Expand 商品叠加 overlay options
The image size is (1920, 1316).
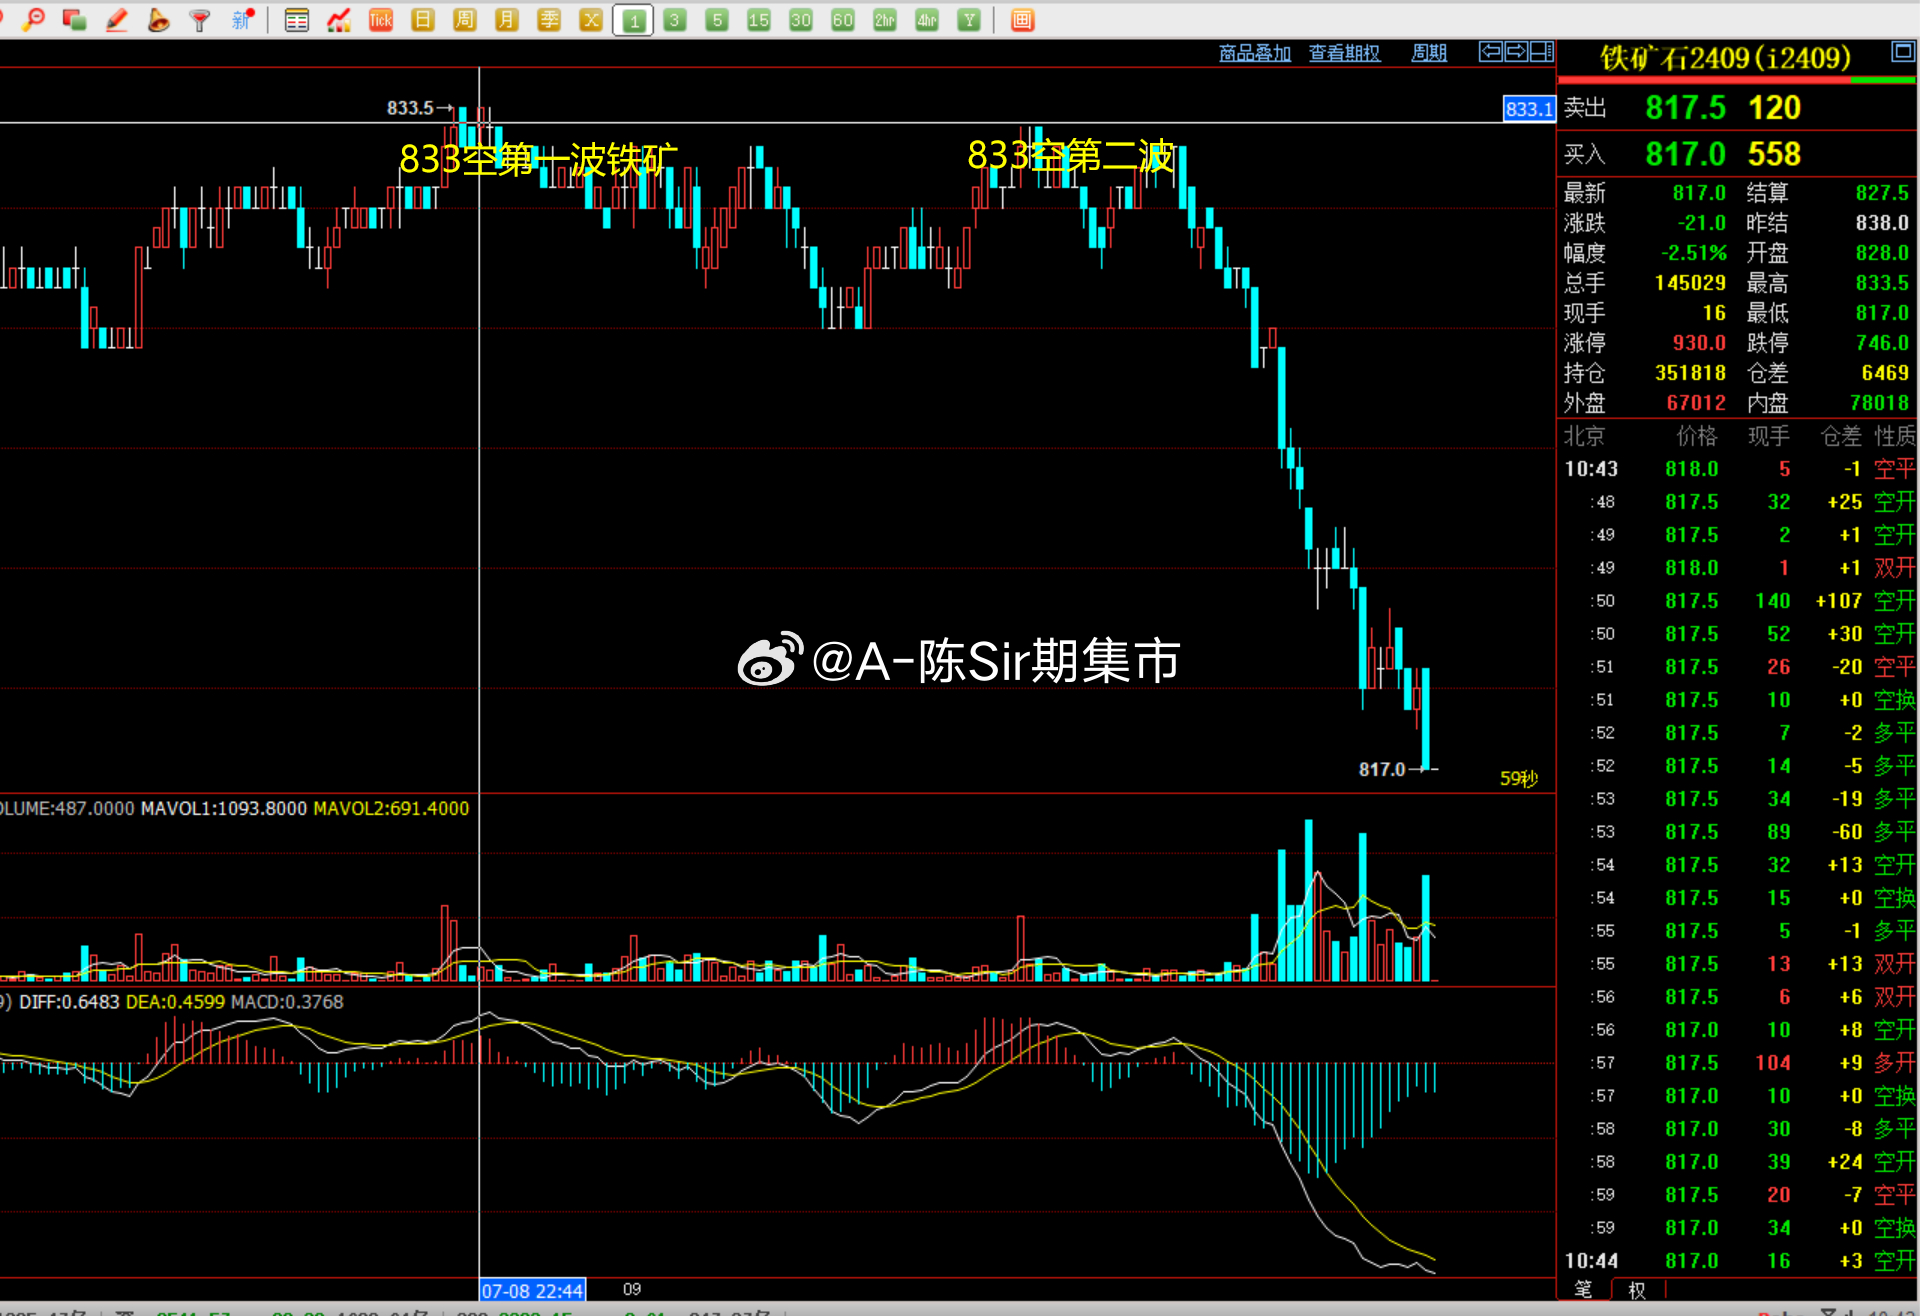(x=1255, y=52)
